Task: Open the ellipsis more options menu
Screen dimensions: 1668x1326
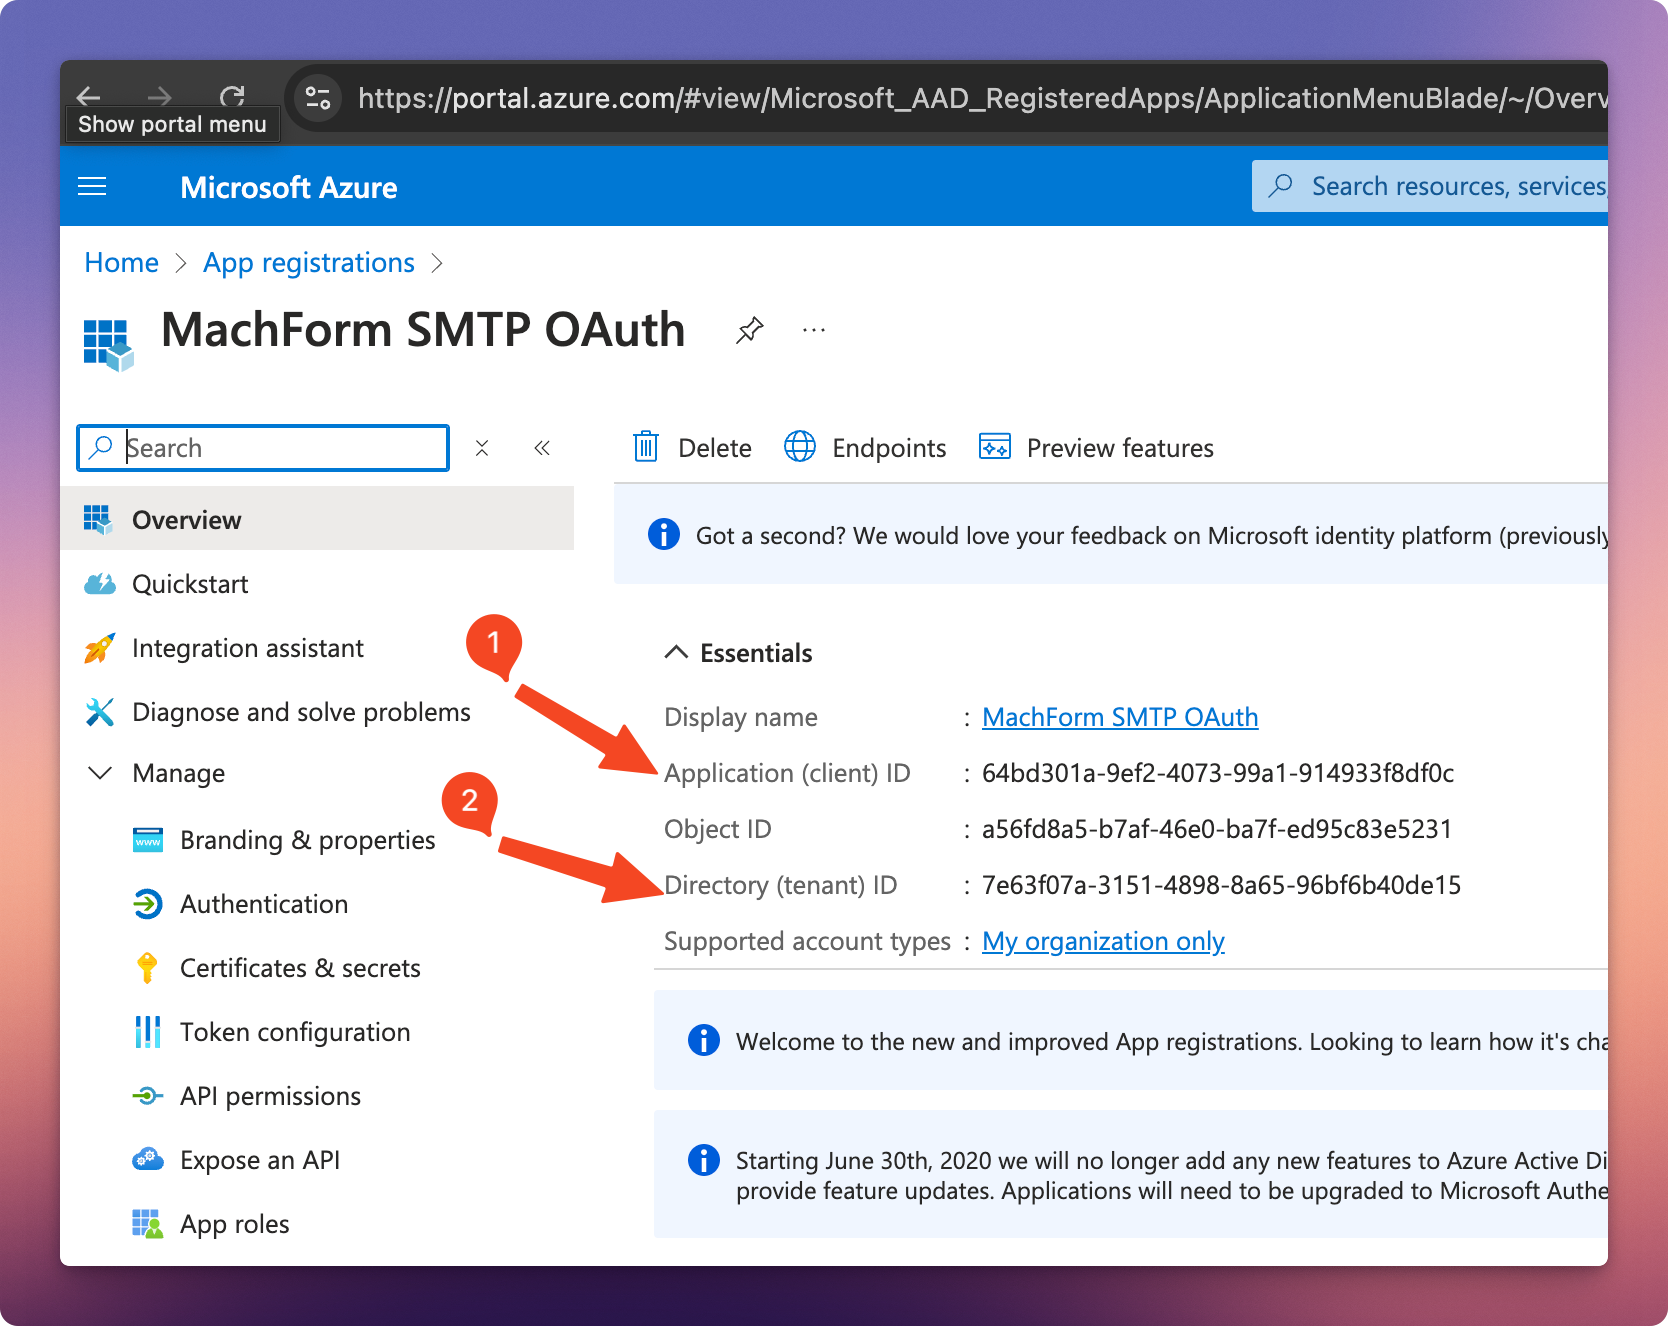Action: (814, 330)
